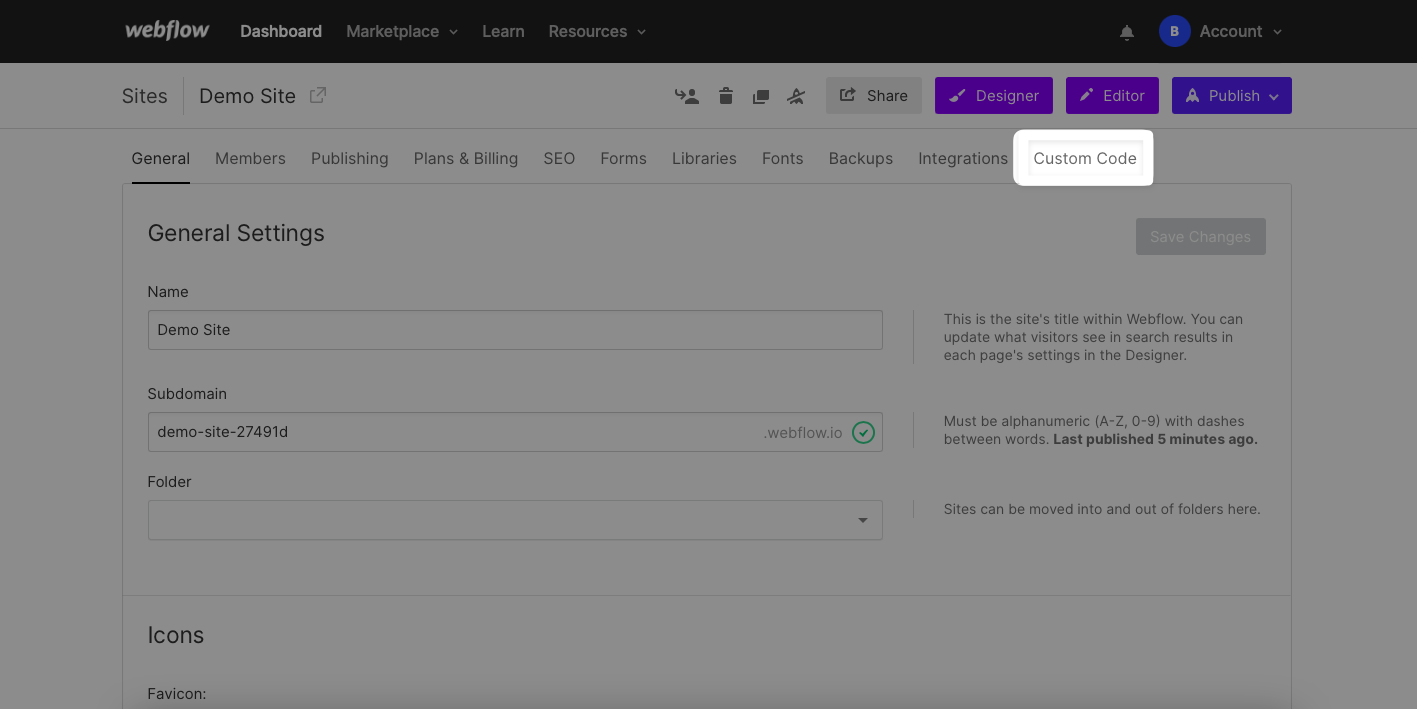
Task: Open the Custom Code tab
Action: (1085, 158)
